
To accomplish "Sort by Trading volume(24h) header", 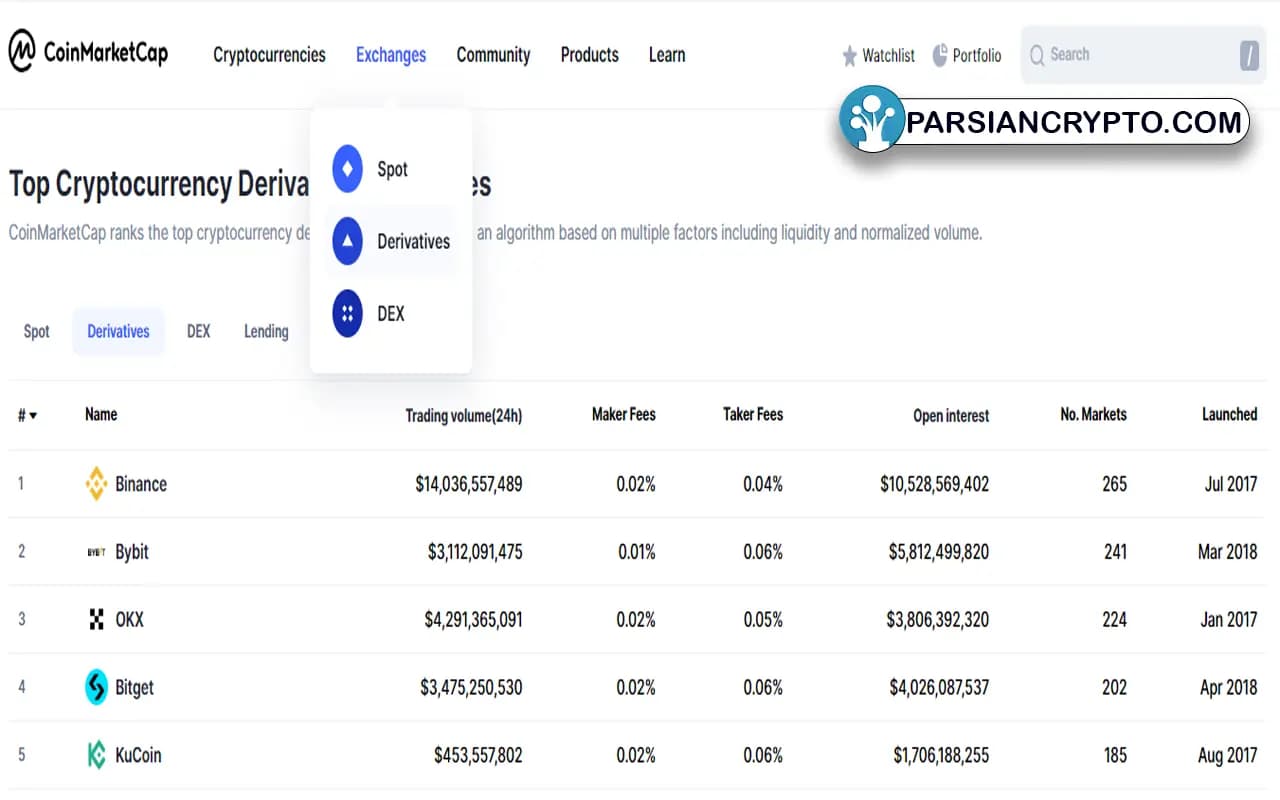I will point(464,415).
